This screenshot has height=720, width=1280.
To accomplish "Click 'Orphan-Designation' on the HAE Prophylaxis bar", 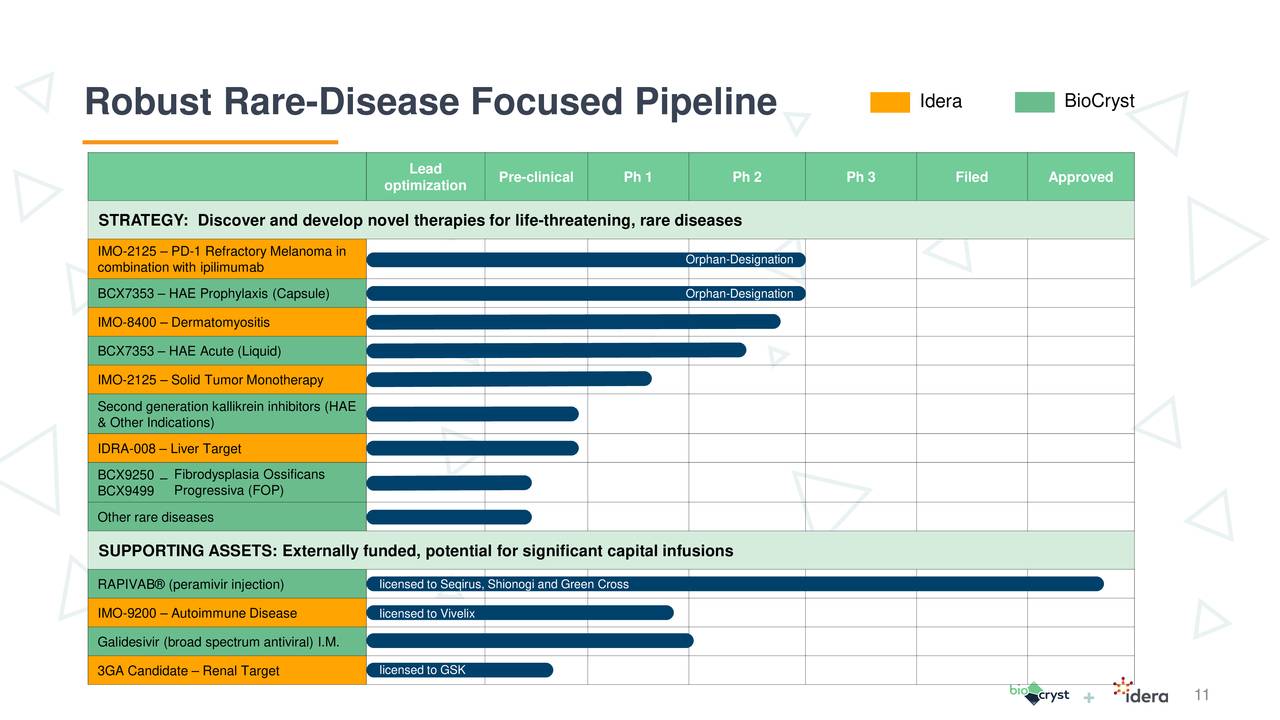I will [739, 294].
